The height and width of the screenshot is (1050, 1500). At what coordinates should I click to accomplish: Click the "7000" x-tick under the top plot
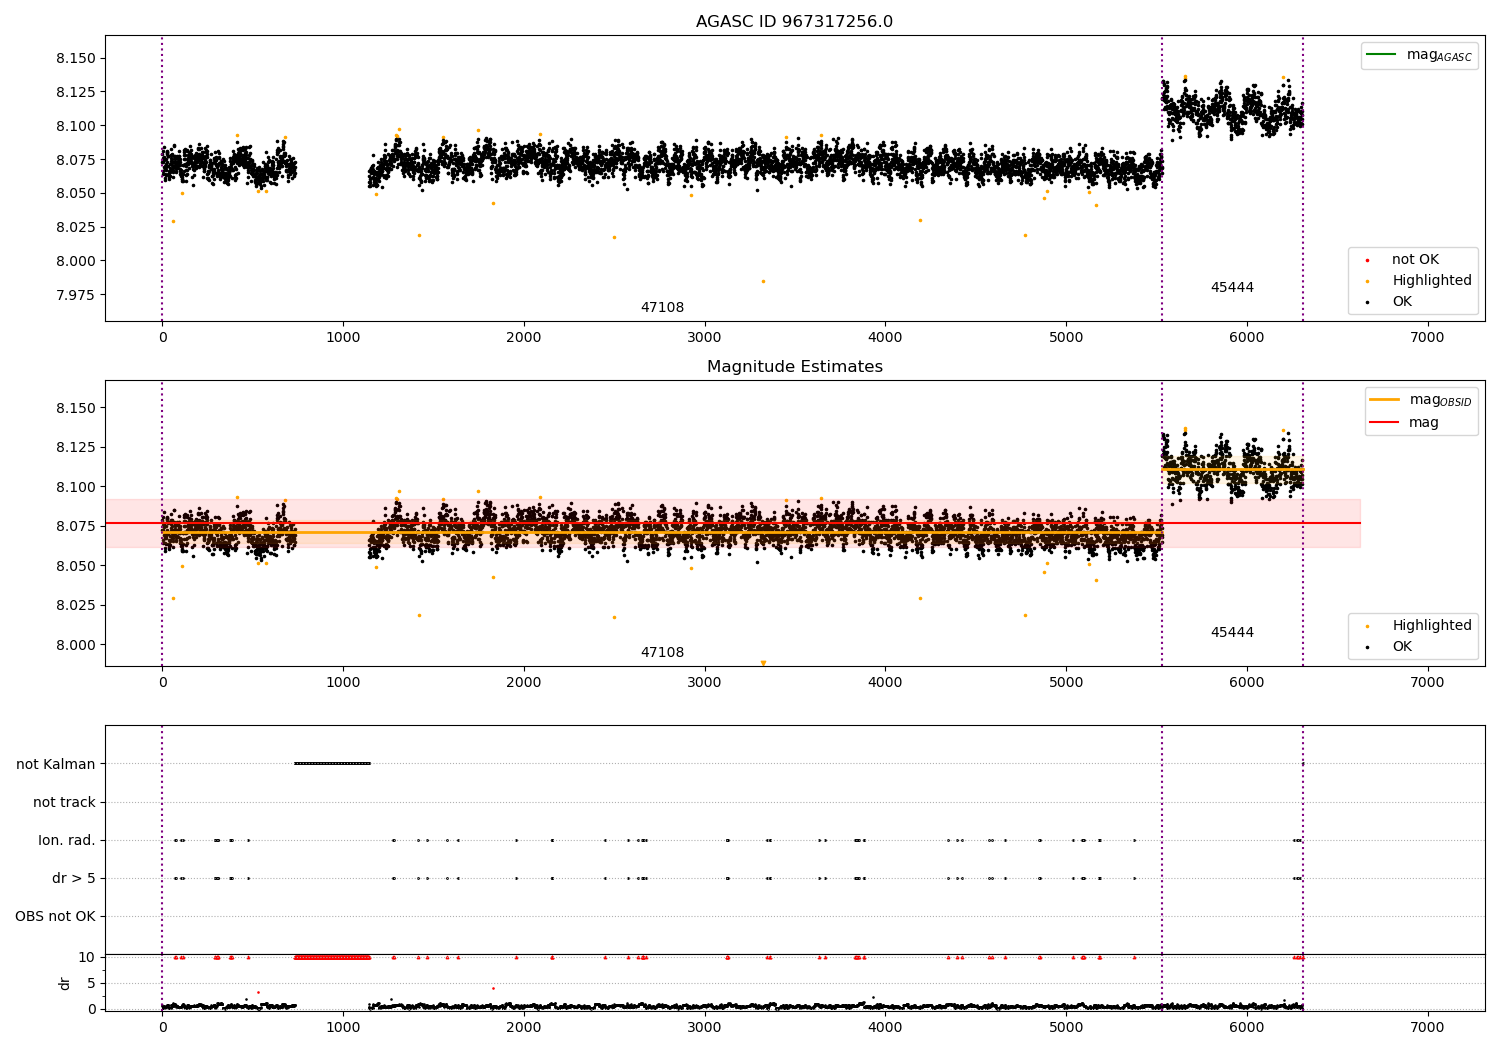1427,337
